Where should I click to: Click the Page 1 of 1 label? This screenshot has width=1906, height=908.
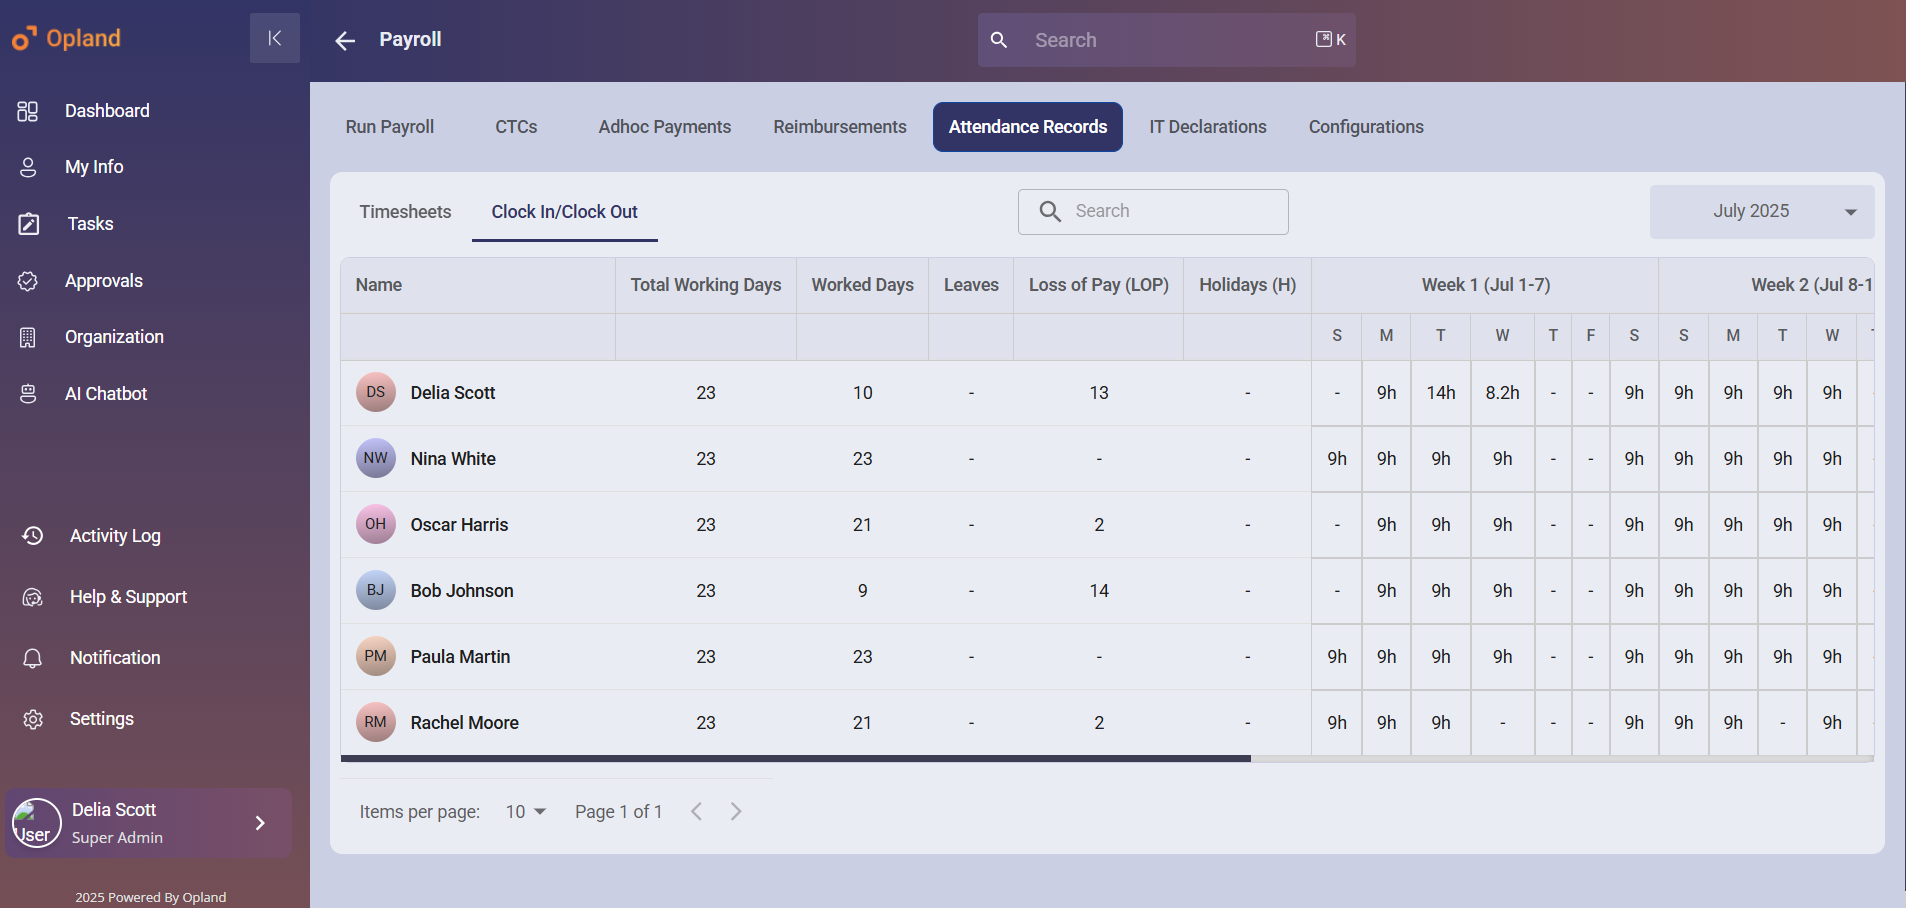pyautogui.click(x=618, y=812)
